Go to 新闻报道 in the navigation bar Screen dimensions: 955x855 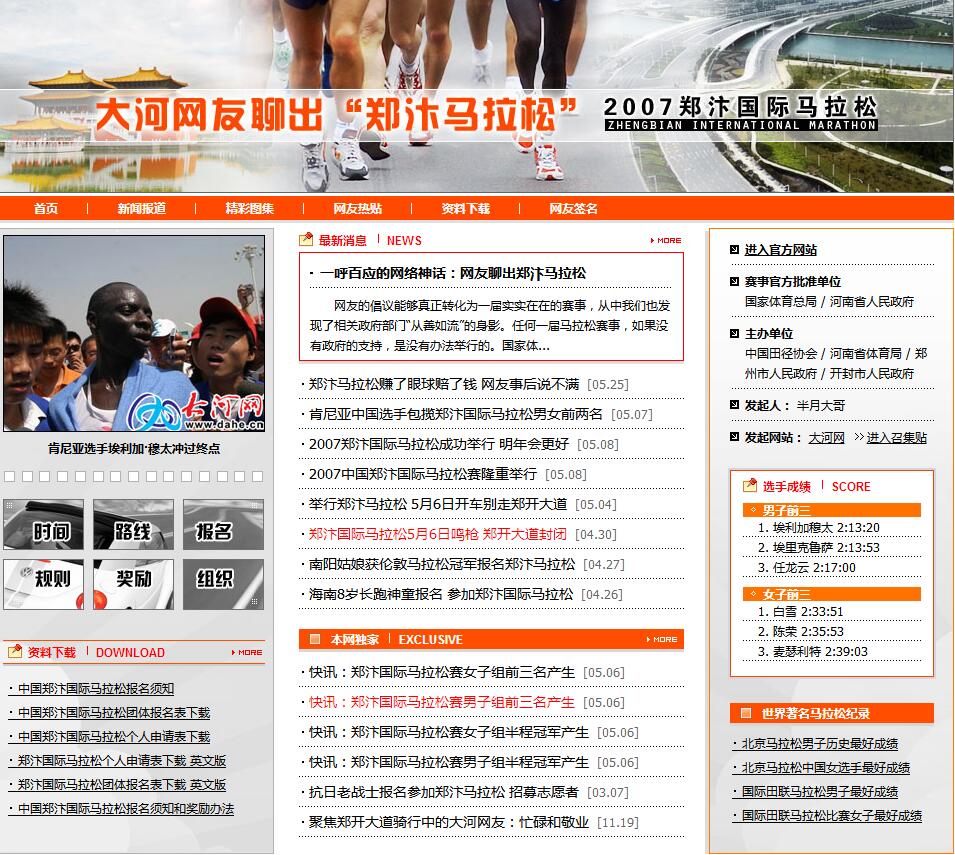tap(141, 209)
